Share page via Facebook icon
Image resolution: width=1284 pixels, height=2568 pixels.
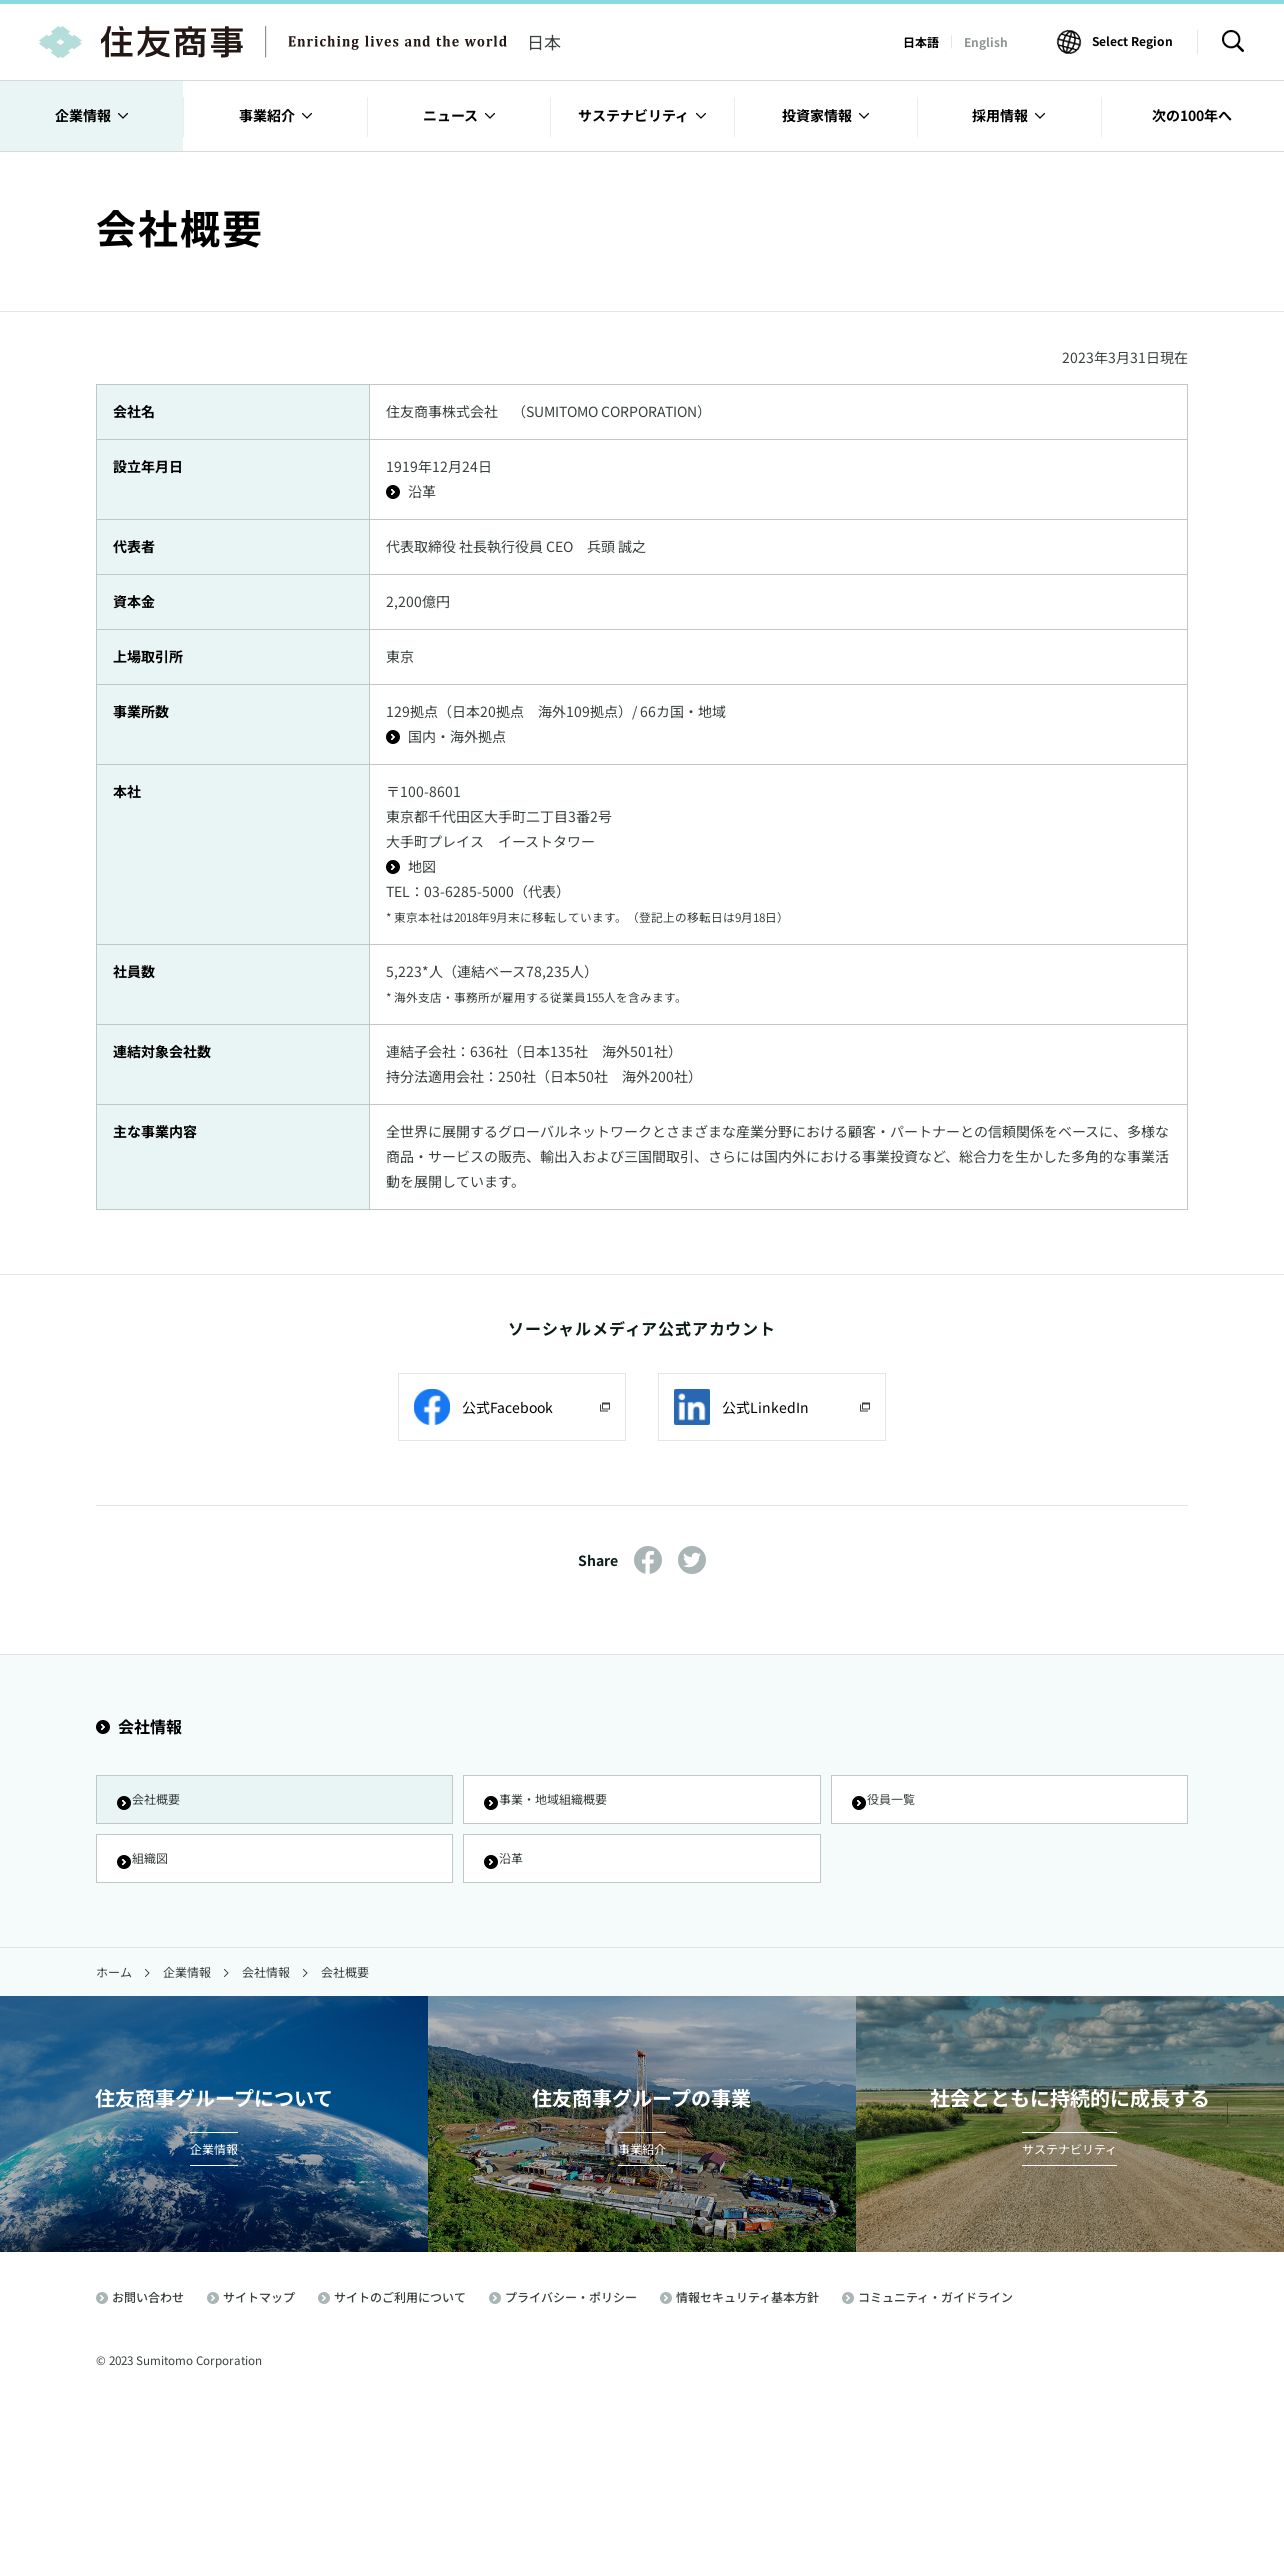point(648,1560)
